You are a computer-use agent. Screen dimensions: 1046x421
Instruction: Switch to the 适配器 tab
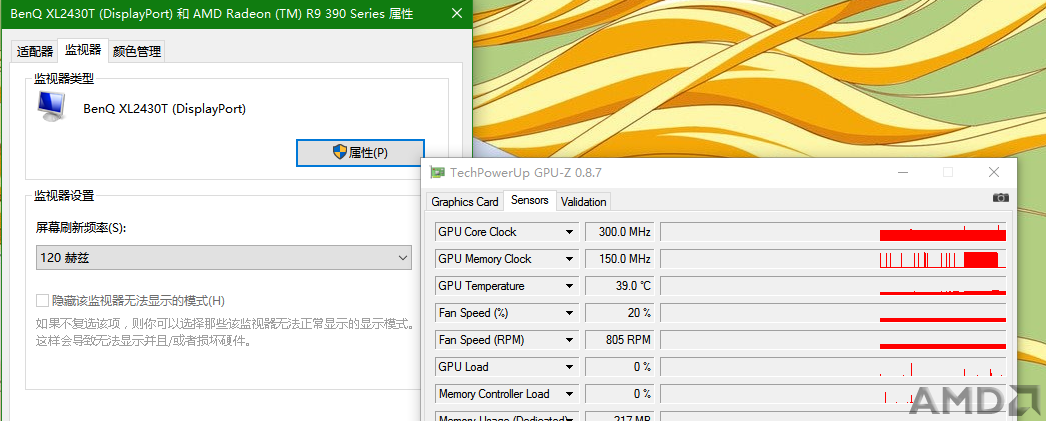pos(35,51)
